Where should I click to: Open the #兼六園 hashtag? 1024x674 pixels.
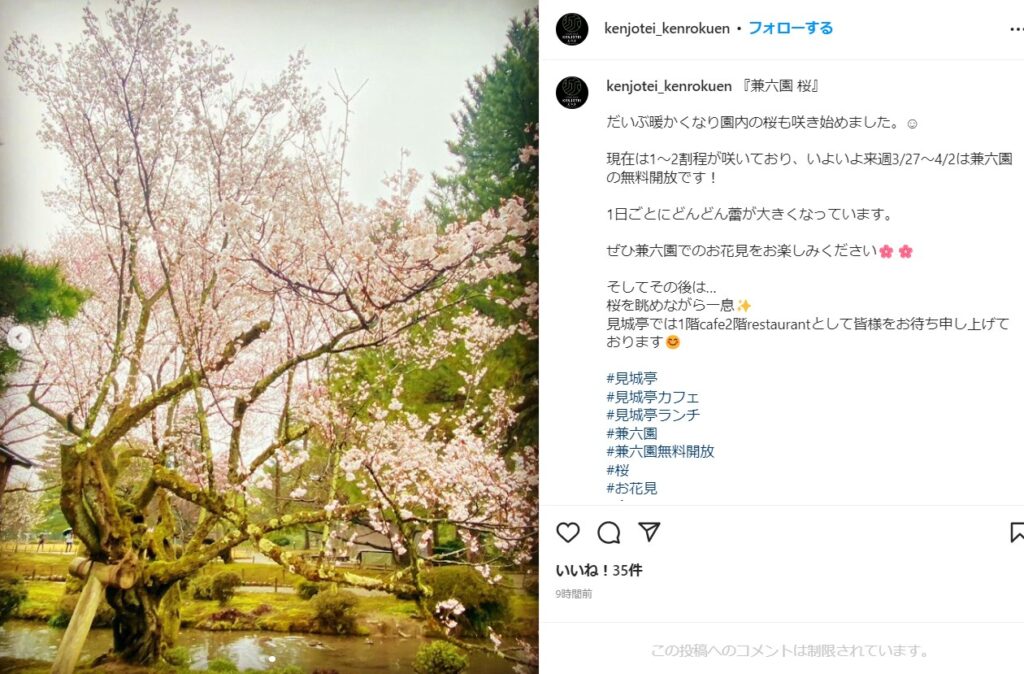(x=632, y=433)
